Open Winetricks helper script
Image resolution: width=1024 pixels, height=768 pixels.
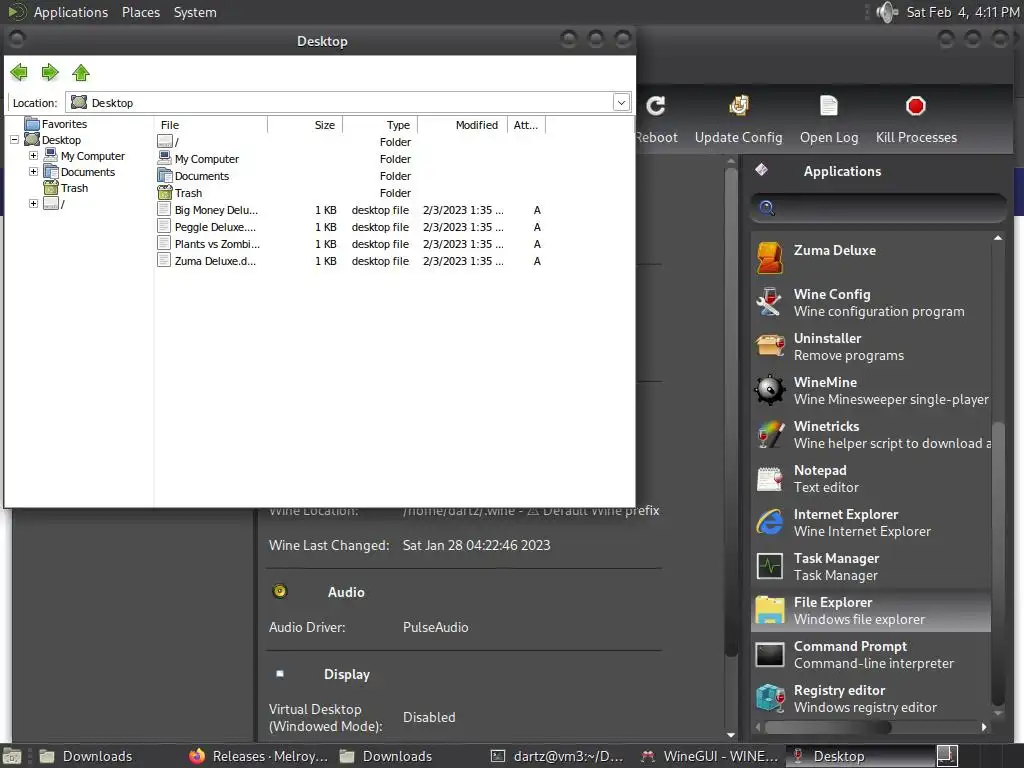tap(871, 434)
